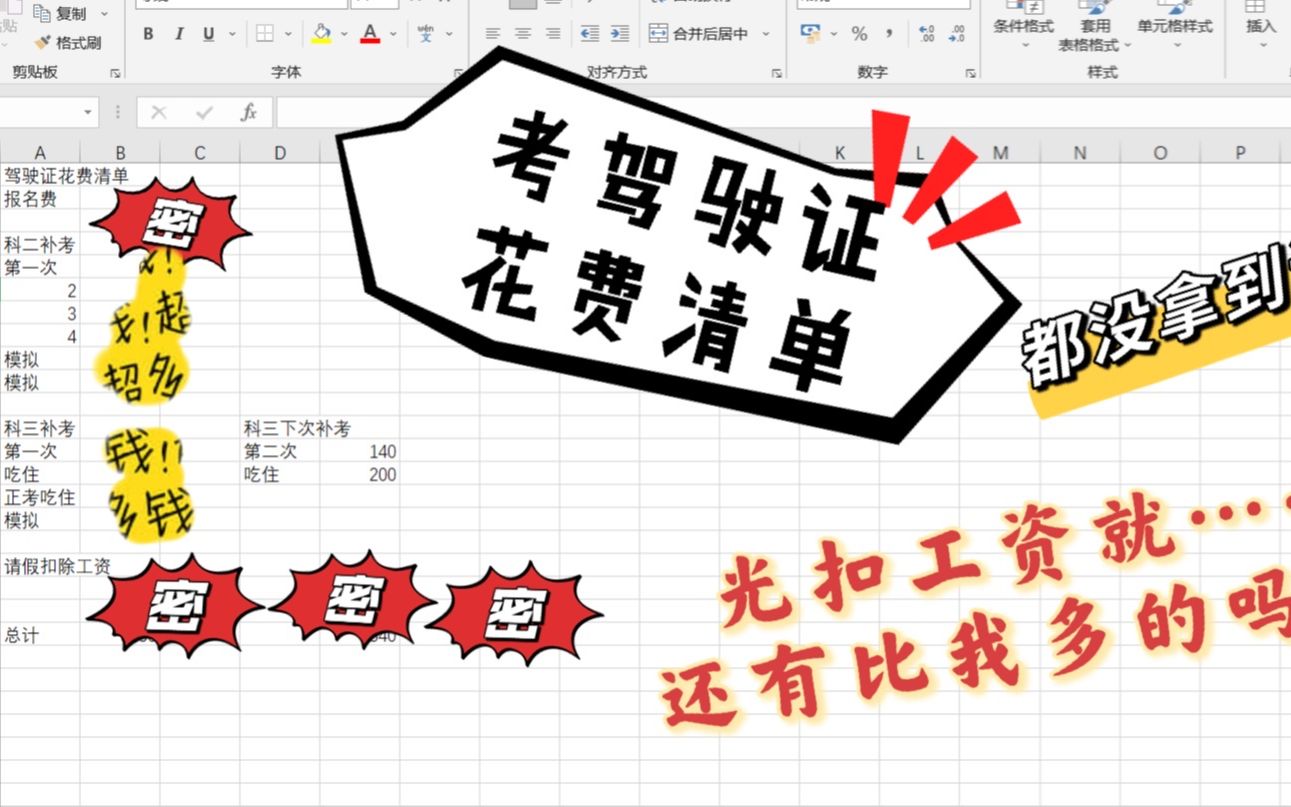Viewport: 1291px width, 807px height.
Task: Apply percent style
Action: coord(859,34)
